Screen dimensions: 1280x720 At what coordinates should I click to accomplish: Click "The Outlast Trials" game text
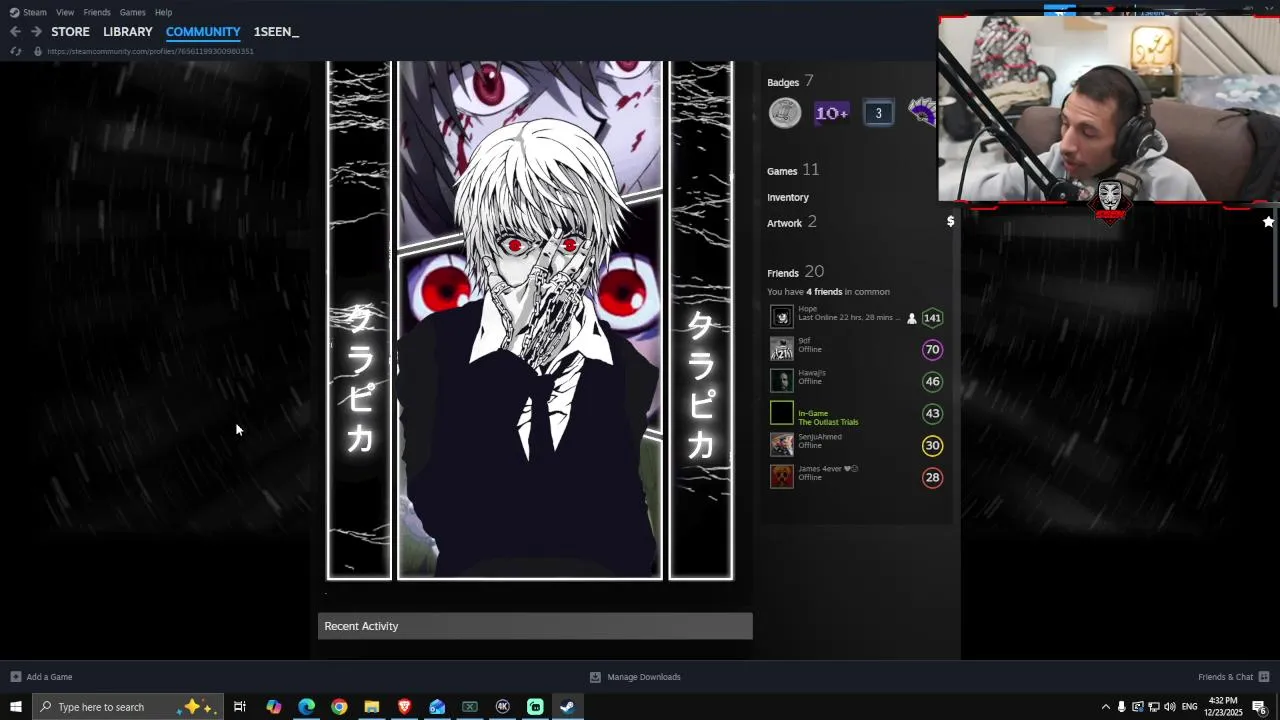[x=828, y=422]
